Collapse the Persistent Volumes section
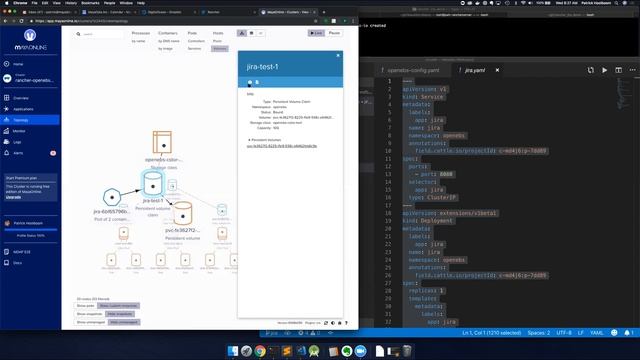The width and height of the screenshot is (640, 360). 264,140
